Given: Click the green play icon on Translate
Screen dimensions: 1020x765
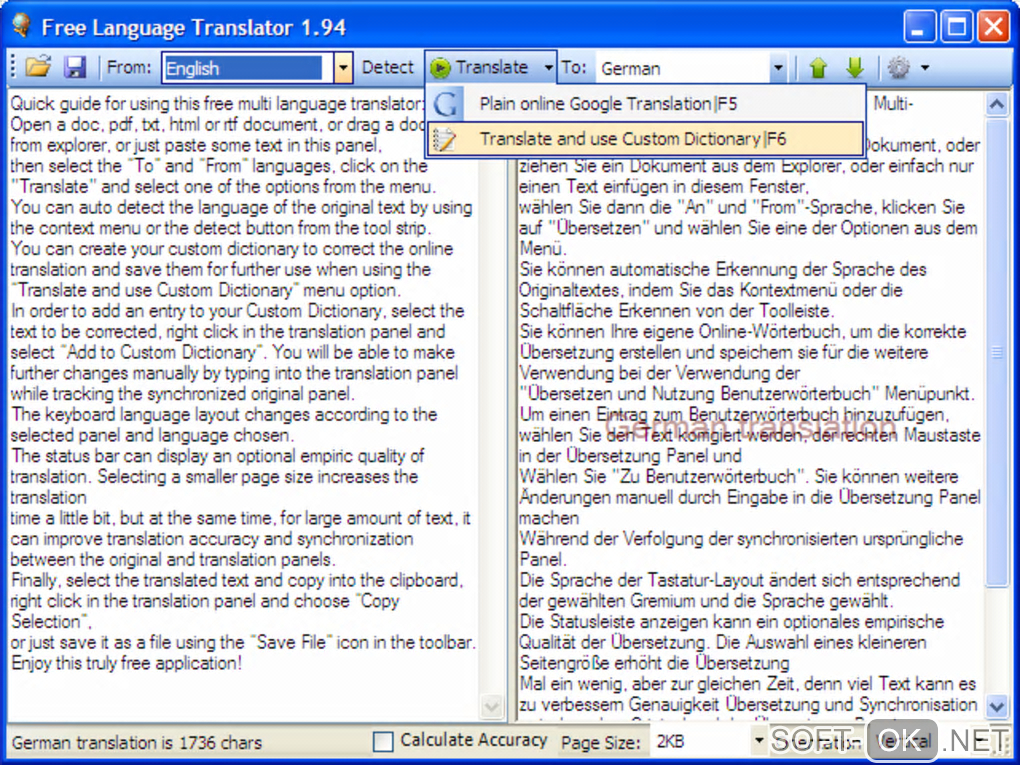Looking at the screenshot, I should coord(440,68).
